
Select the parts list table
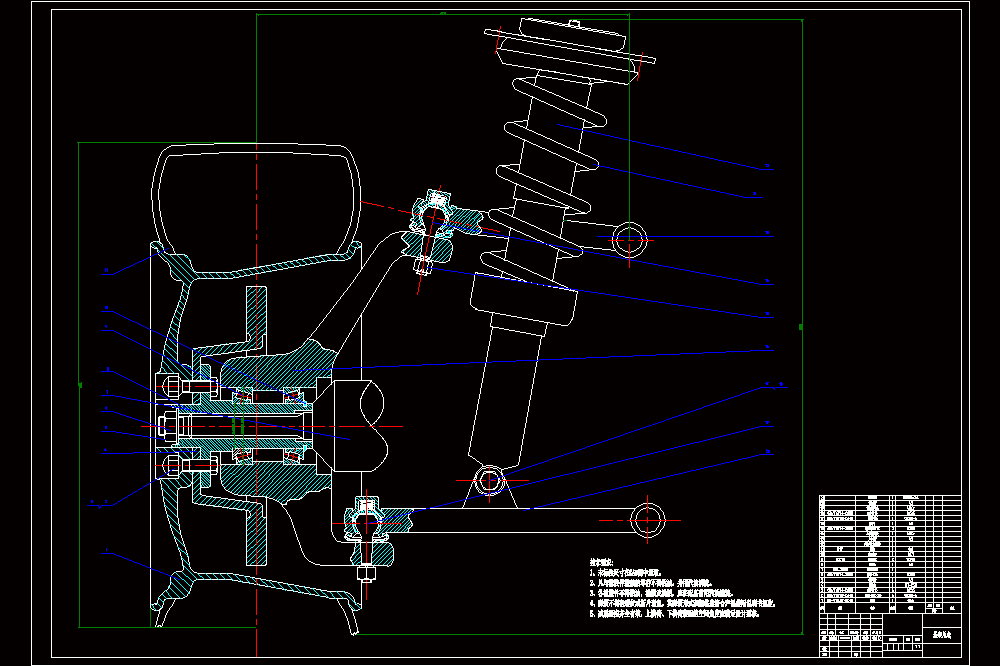(890, 549)
